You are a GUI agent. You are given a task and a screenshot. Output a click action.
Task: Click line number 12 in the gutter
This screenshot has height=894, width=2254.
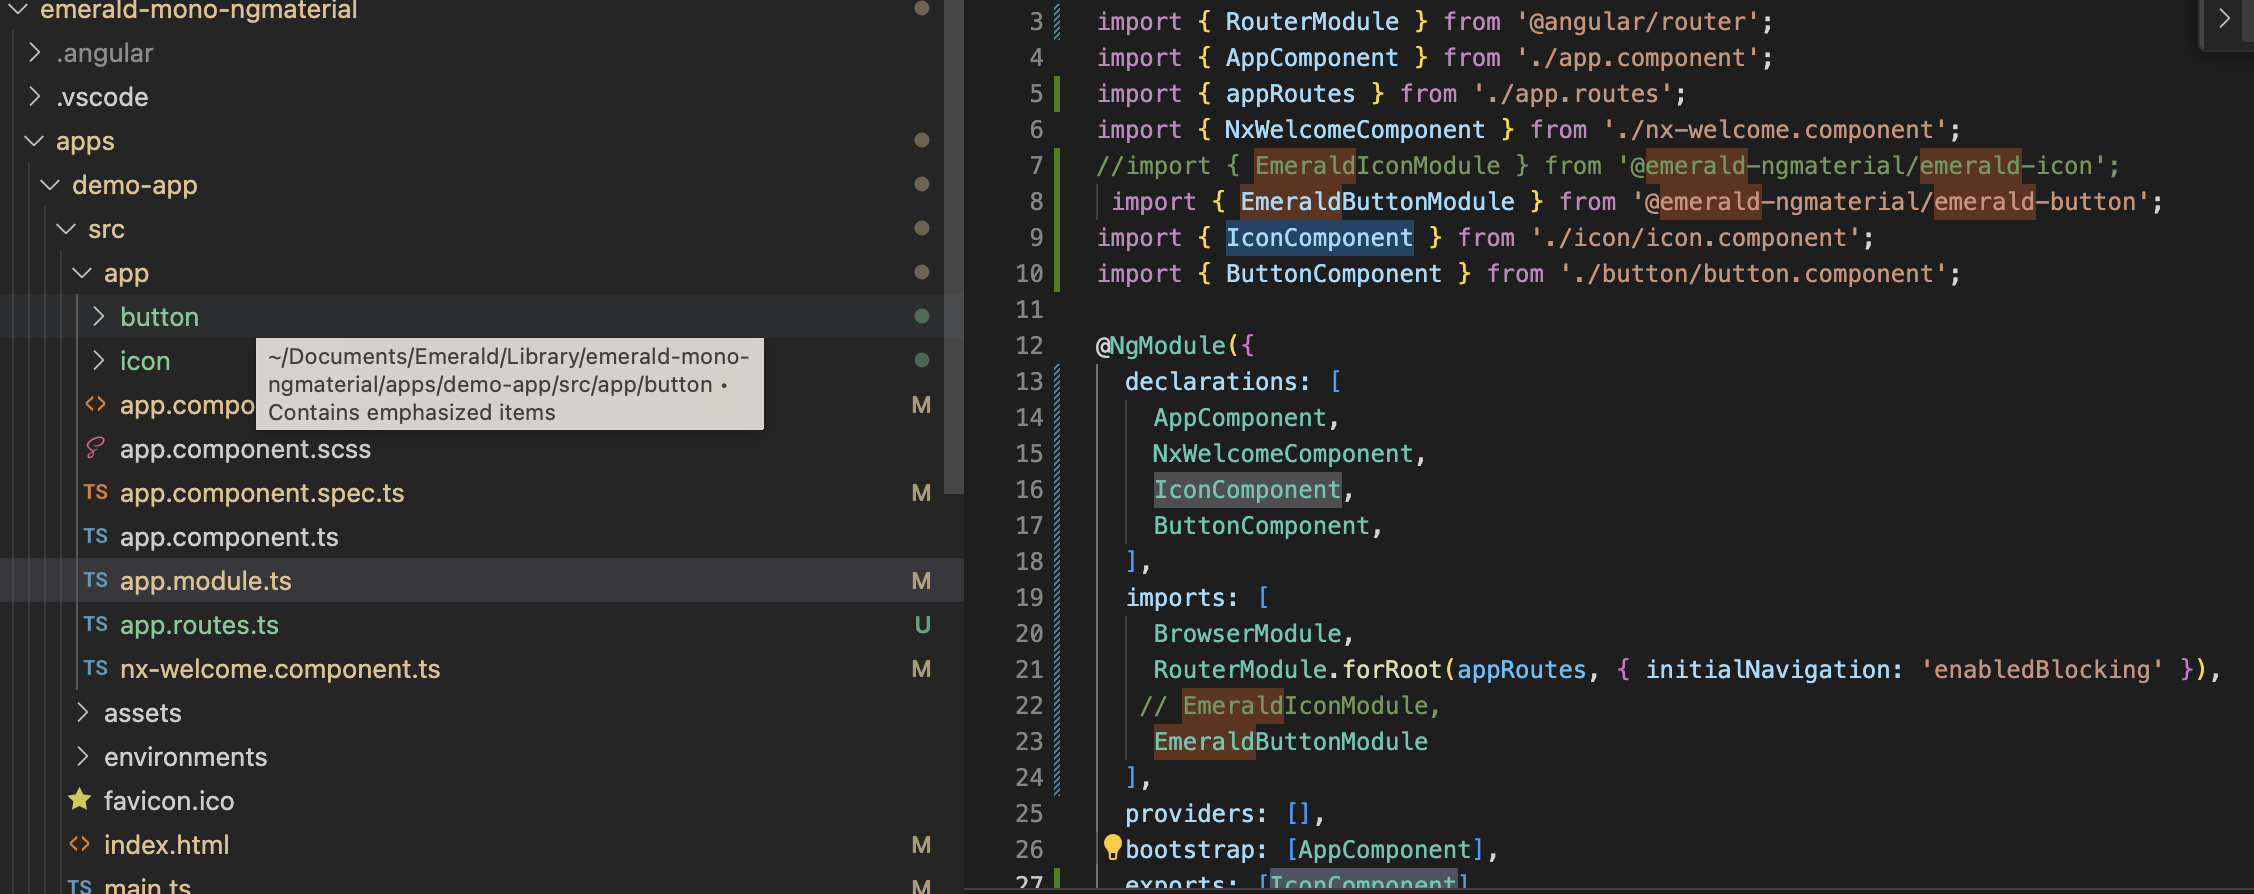[1029, 346]
